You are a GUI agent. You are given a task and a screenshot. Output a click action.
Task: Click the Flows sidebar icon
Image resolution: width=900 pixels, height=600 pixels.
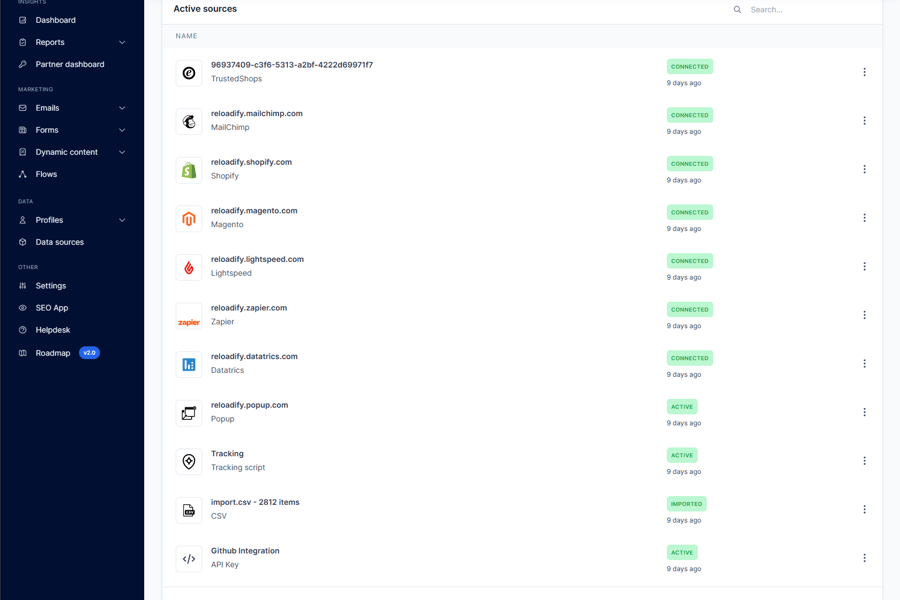(x=22, y=174)
